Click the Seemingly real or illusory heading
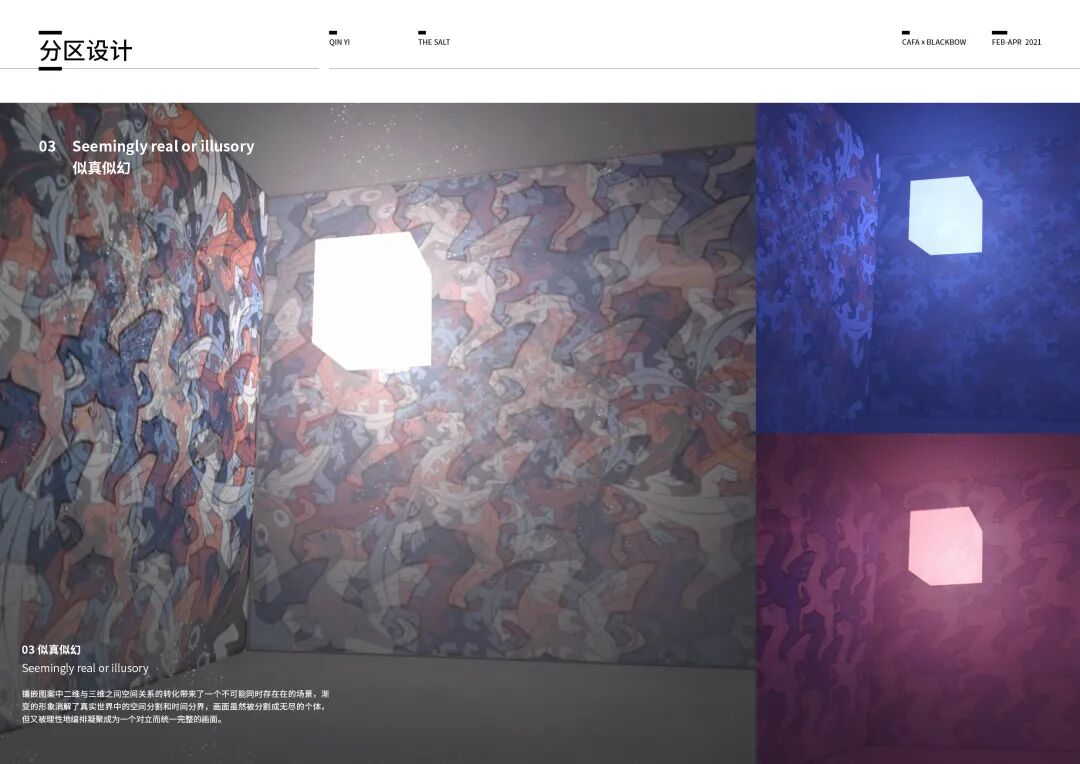The height and width of the screenshot is (764, 1080). 163,146
